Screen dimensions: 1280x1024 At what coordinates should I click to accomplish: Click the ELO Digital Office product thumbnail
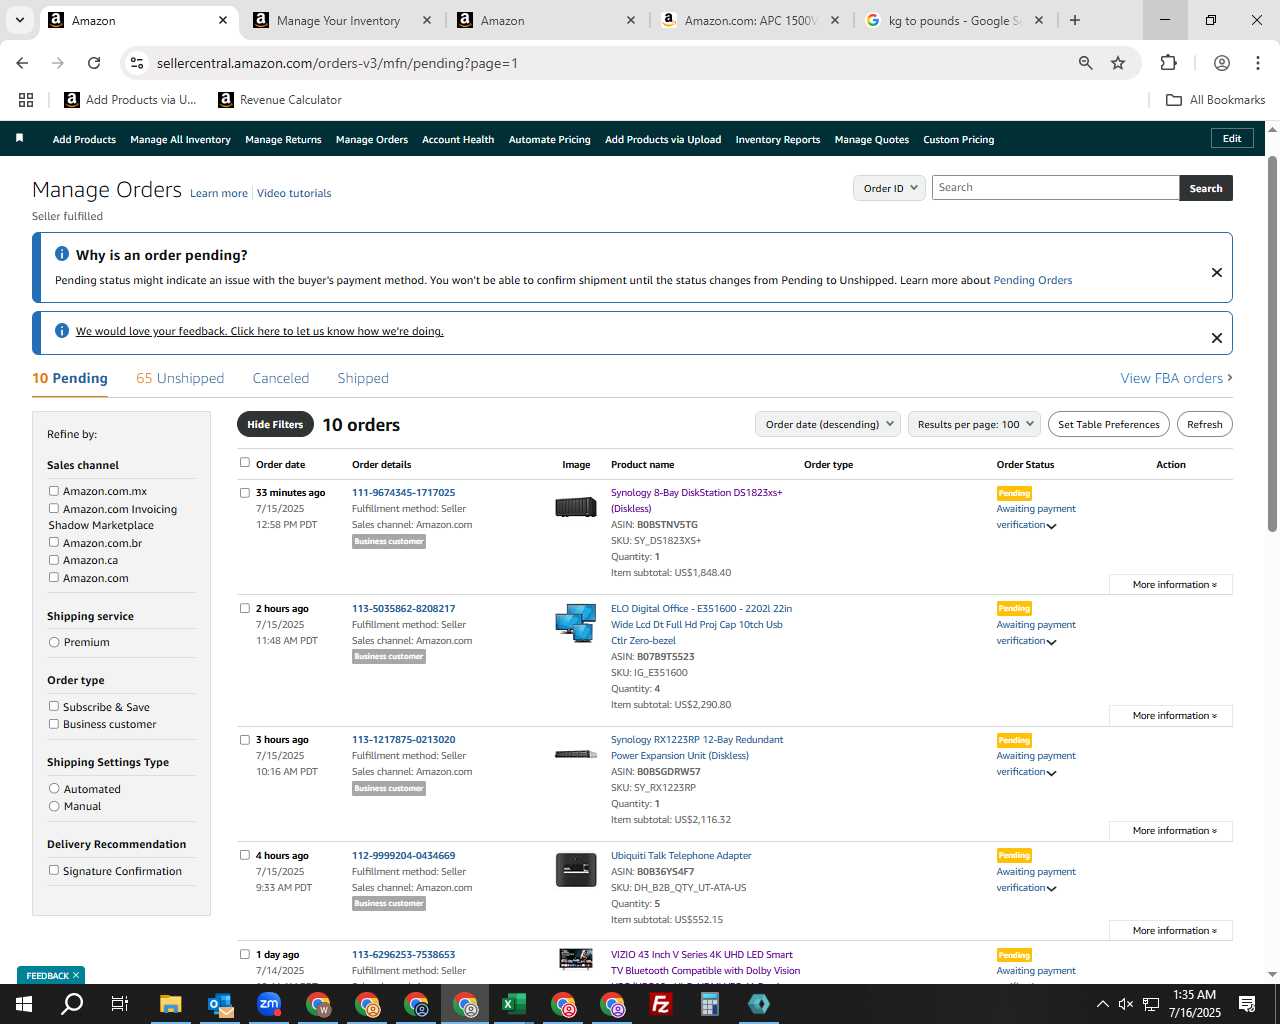[x=576, y=622]
